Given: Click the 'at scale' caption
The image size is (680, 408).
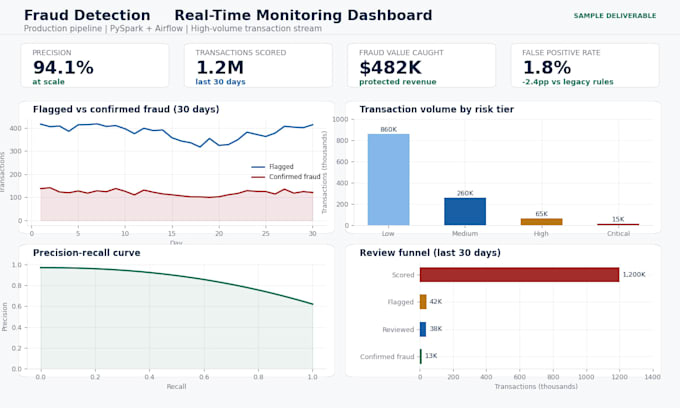Looking at the screenshot, I should click(x=48, y=82).
